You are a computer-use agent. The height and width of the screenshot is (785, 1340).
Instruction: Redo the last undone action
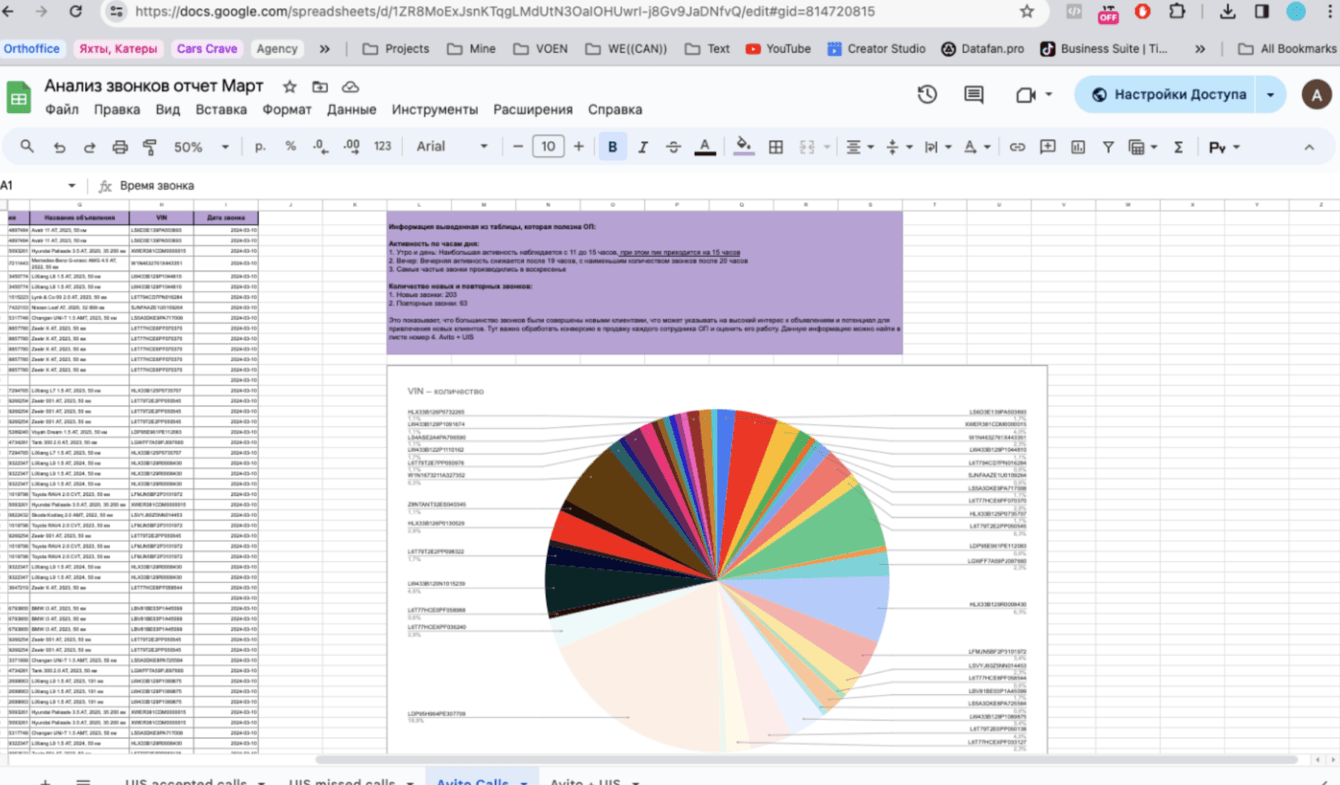(89, 147)
